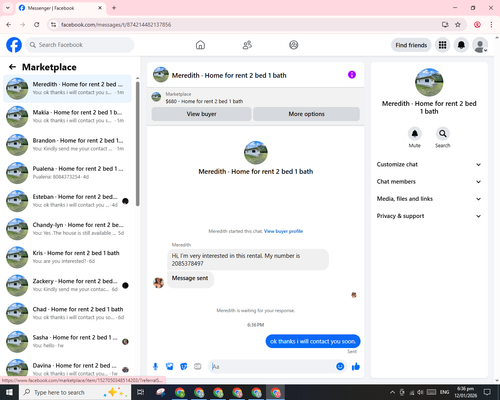Click the Windows taskbar search box
This screenshot has height=400, width=500.
75,392
